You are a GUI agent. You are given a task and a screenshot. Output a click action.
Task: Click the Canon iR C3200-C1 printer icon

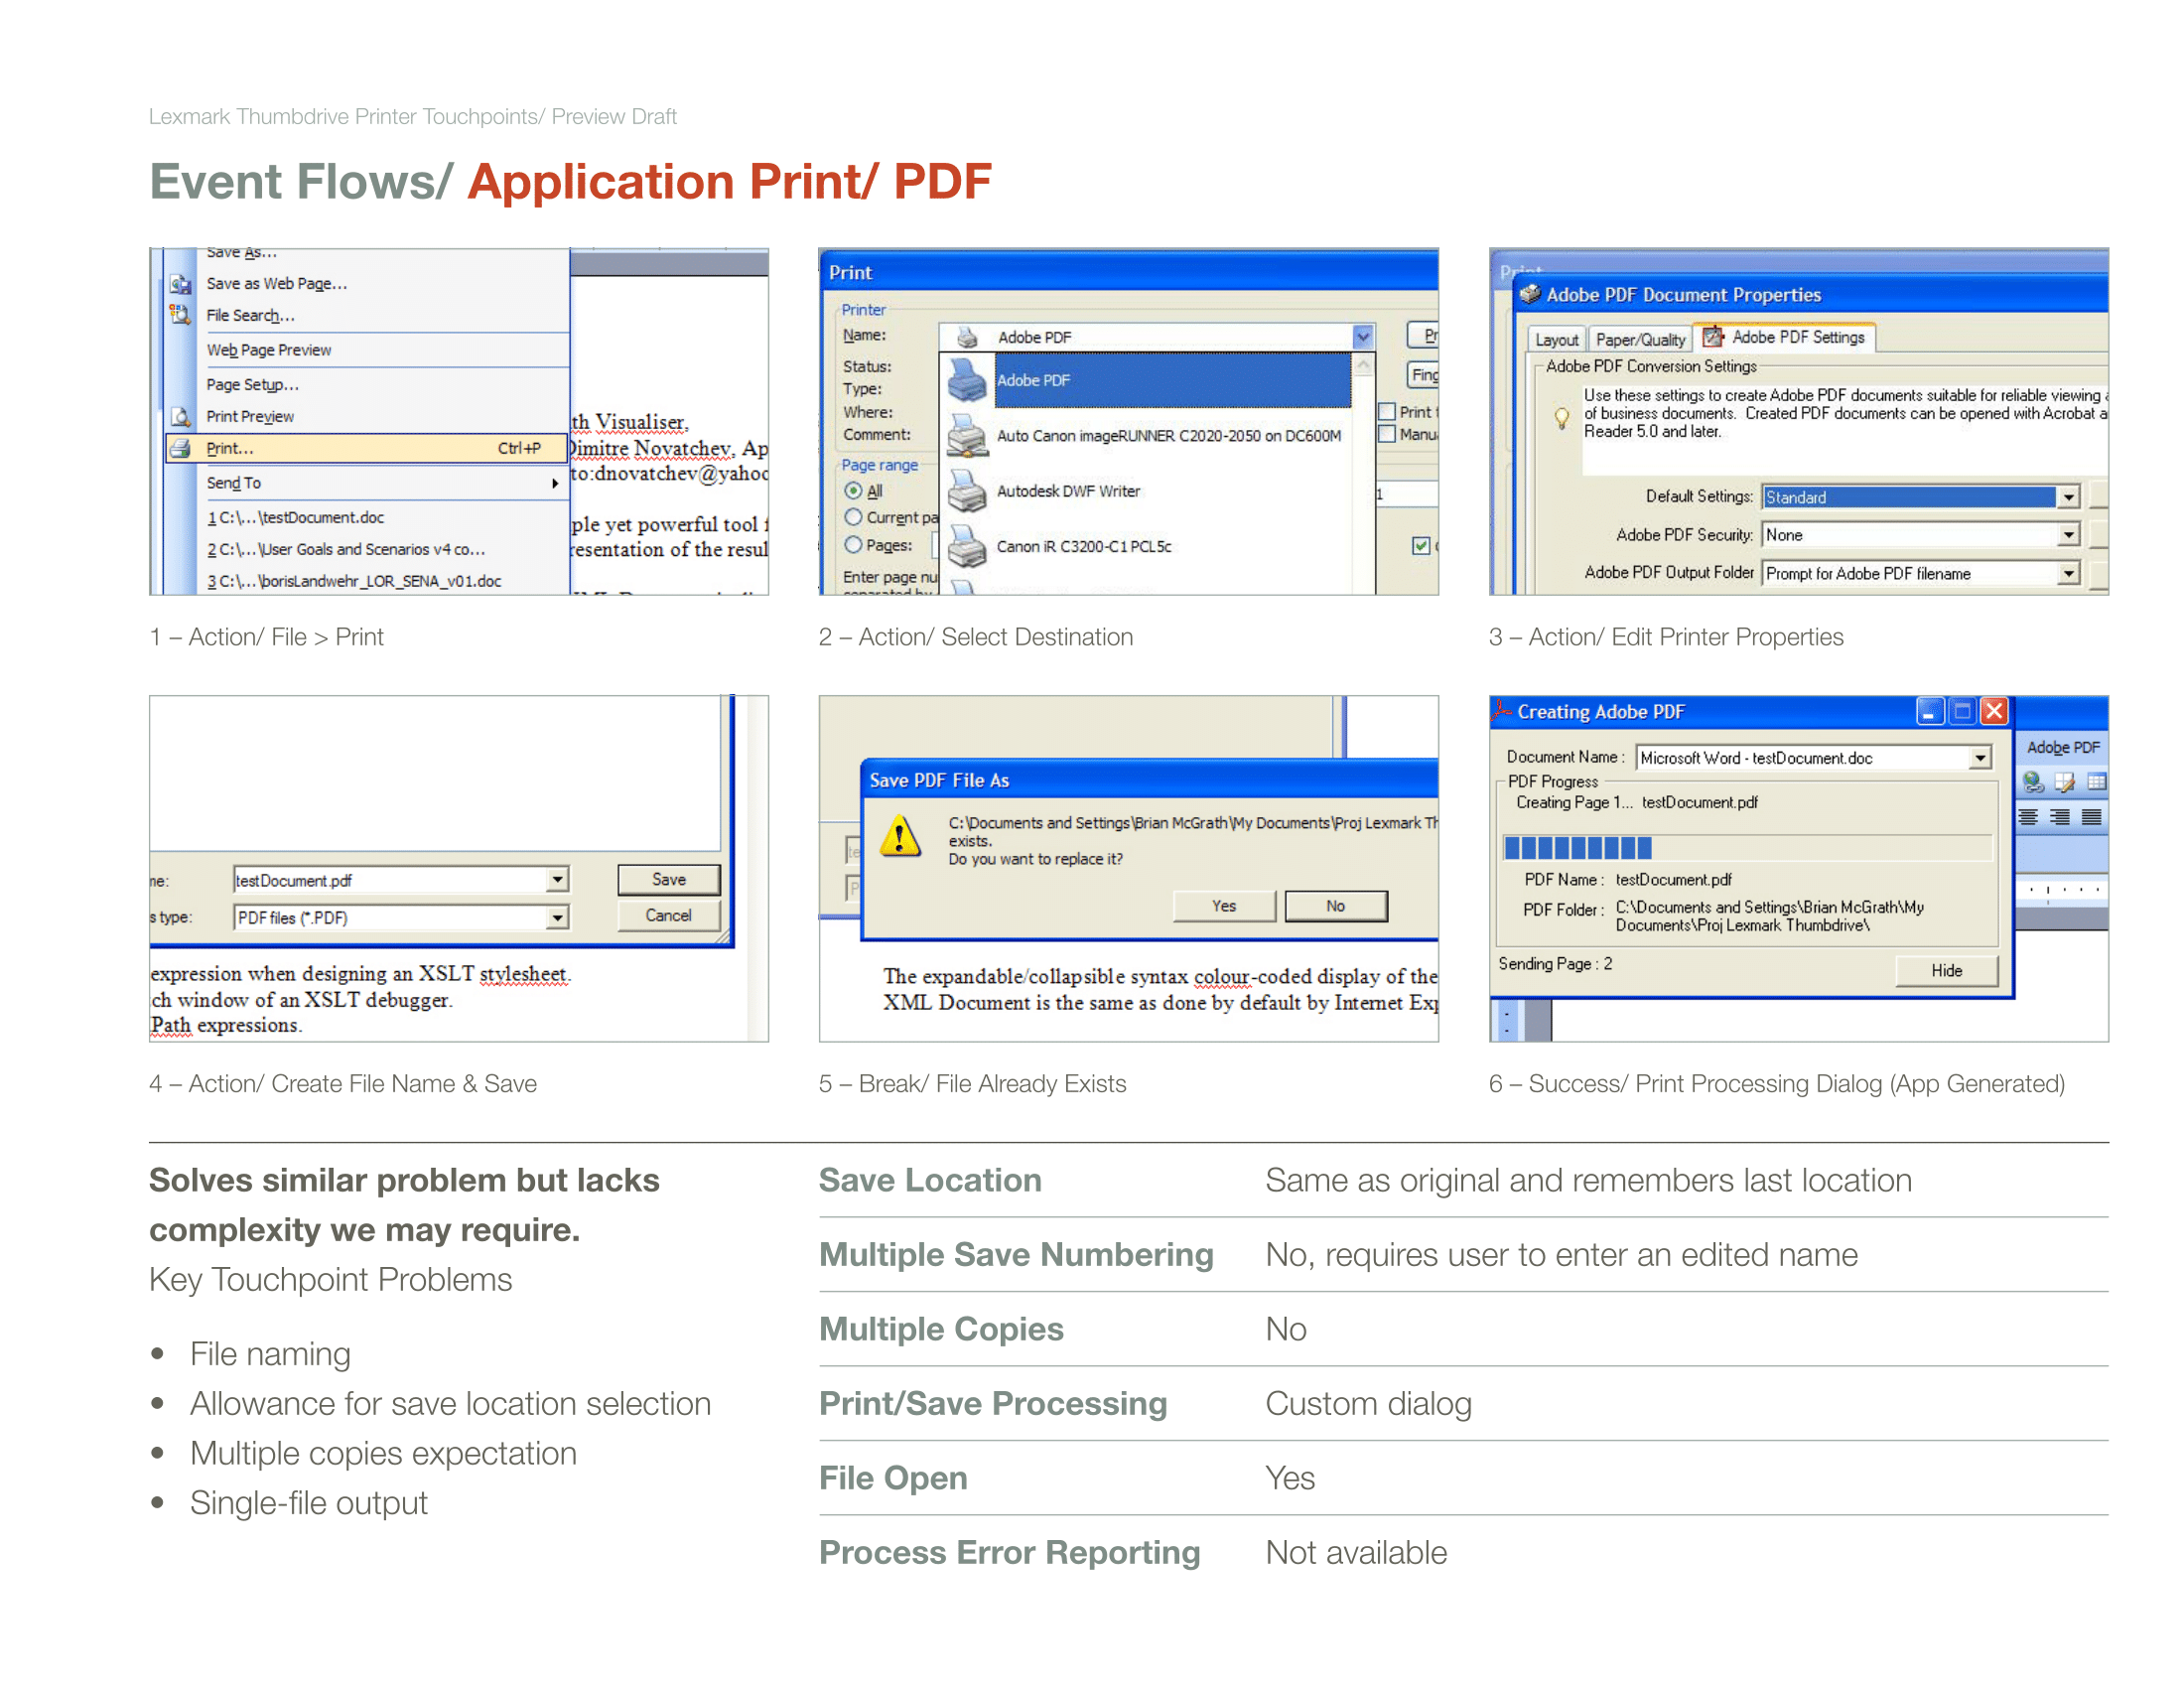(967, 546)
